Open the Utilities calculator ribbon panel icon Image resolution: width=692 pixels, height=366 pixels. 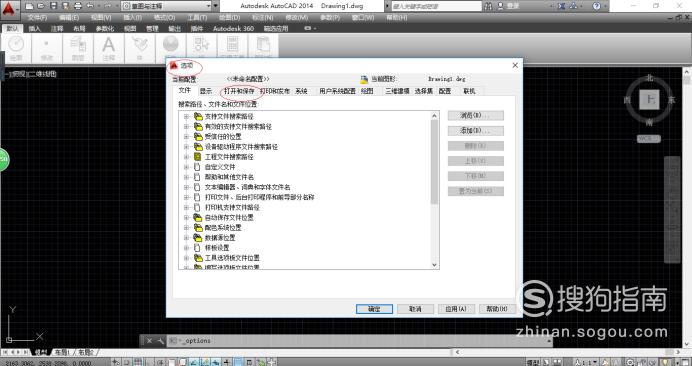[x=232, y=45]
